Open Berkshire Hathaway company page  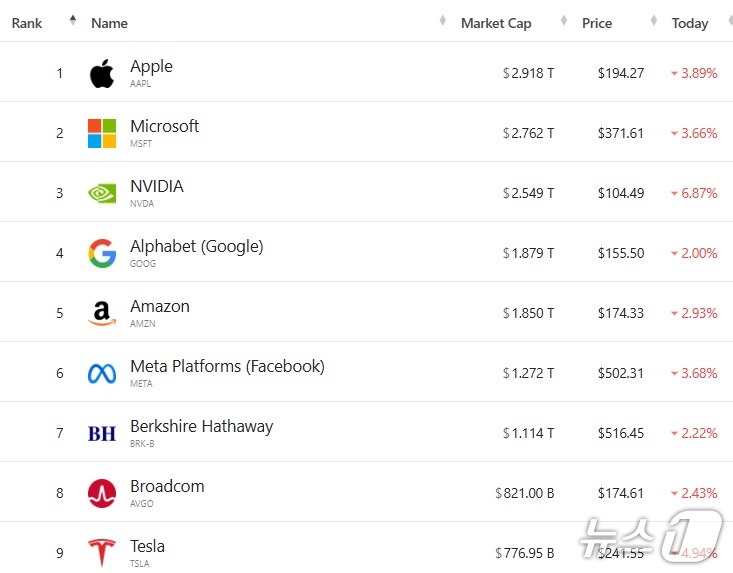click(x=201, y=426)
